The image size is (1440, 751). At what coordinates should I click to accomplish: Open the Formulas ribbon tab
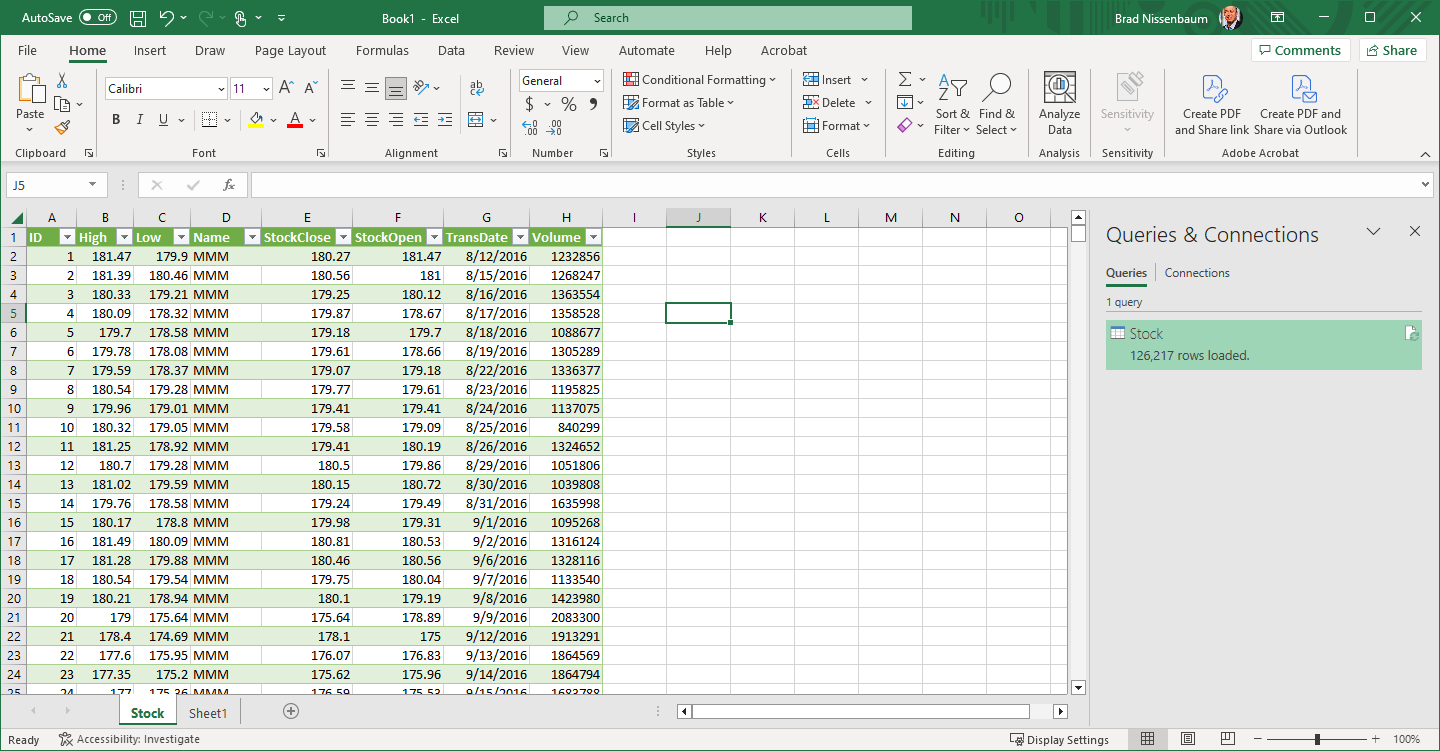pos(382,50)
